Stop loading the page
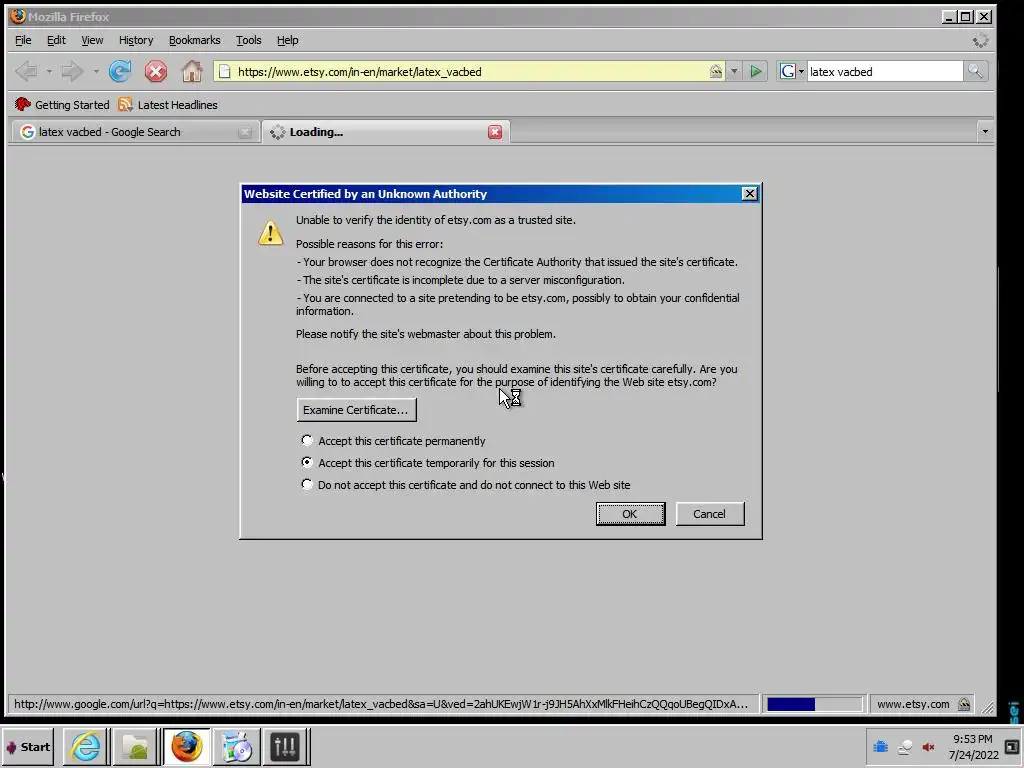The height and width of the screenshot is (768, 1024). (155, 71)
